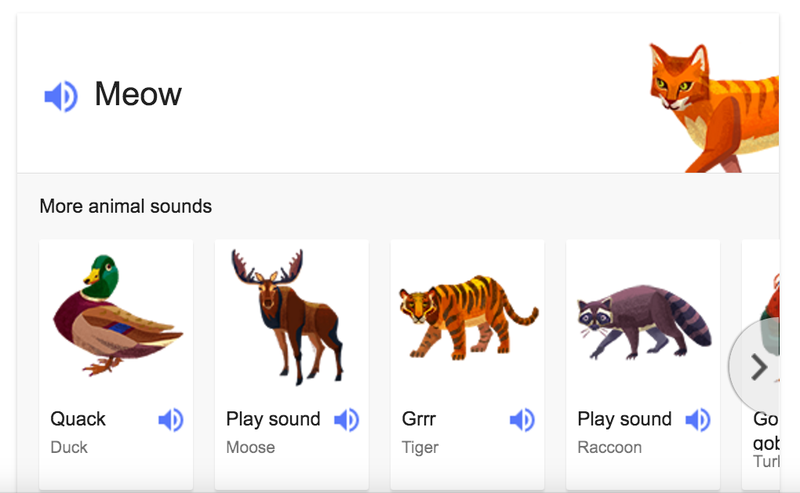Click the Raccoon 'Play sound' text
The height and width of the screenshot is (493, 800).
[x=624, y=419]
